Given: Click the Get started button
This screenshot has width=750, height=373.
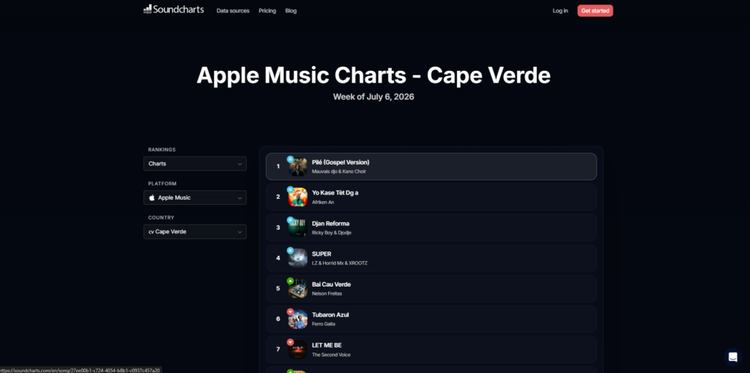Looking at the screenshot, I should pos(595,11).
